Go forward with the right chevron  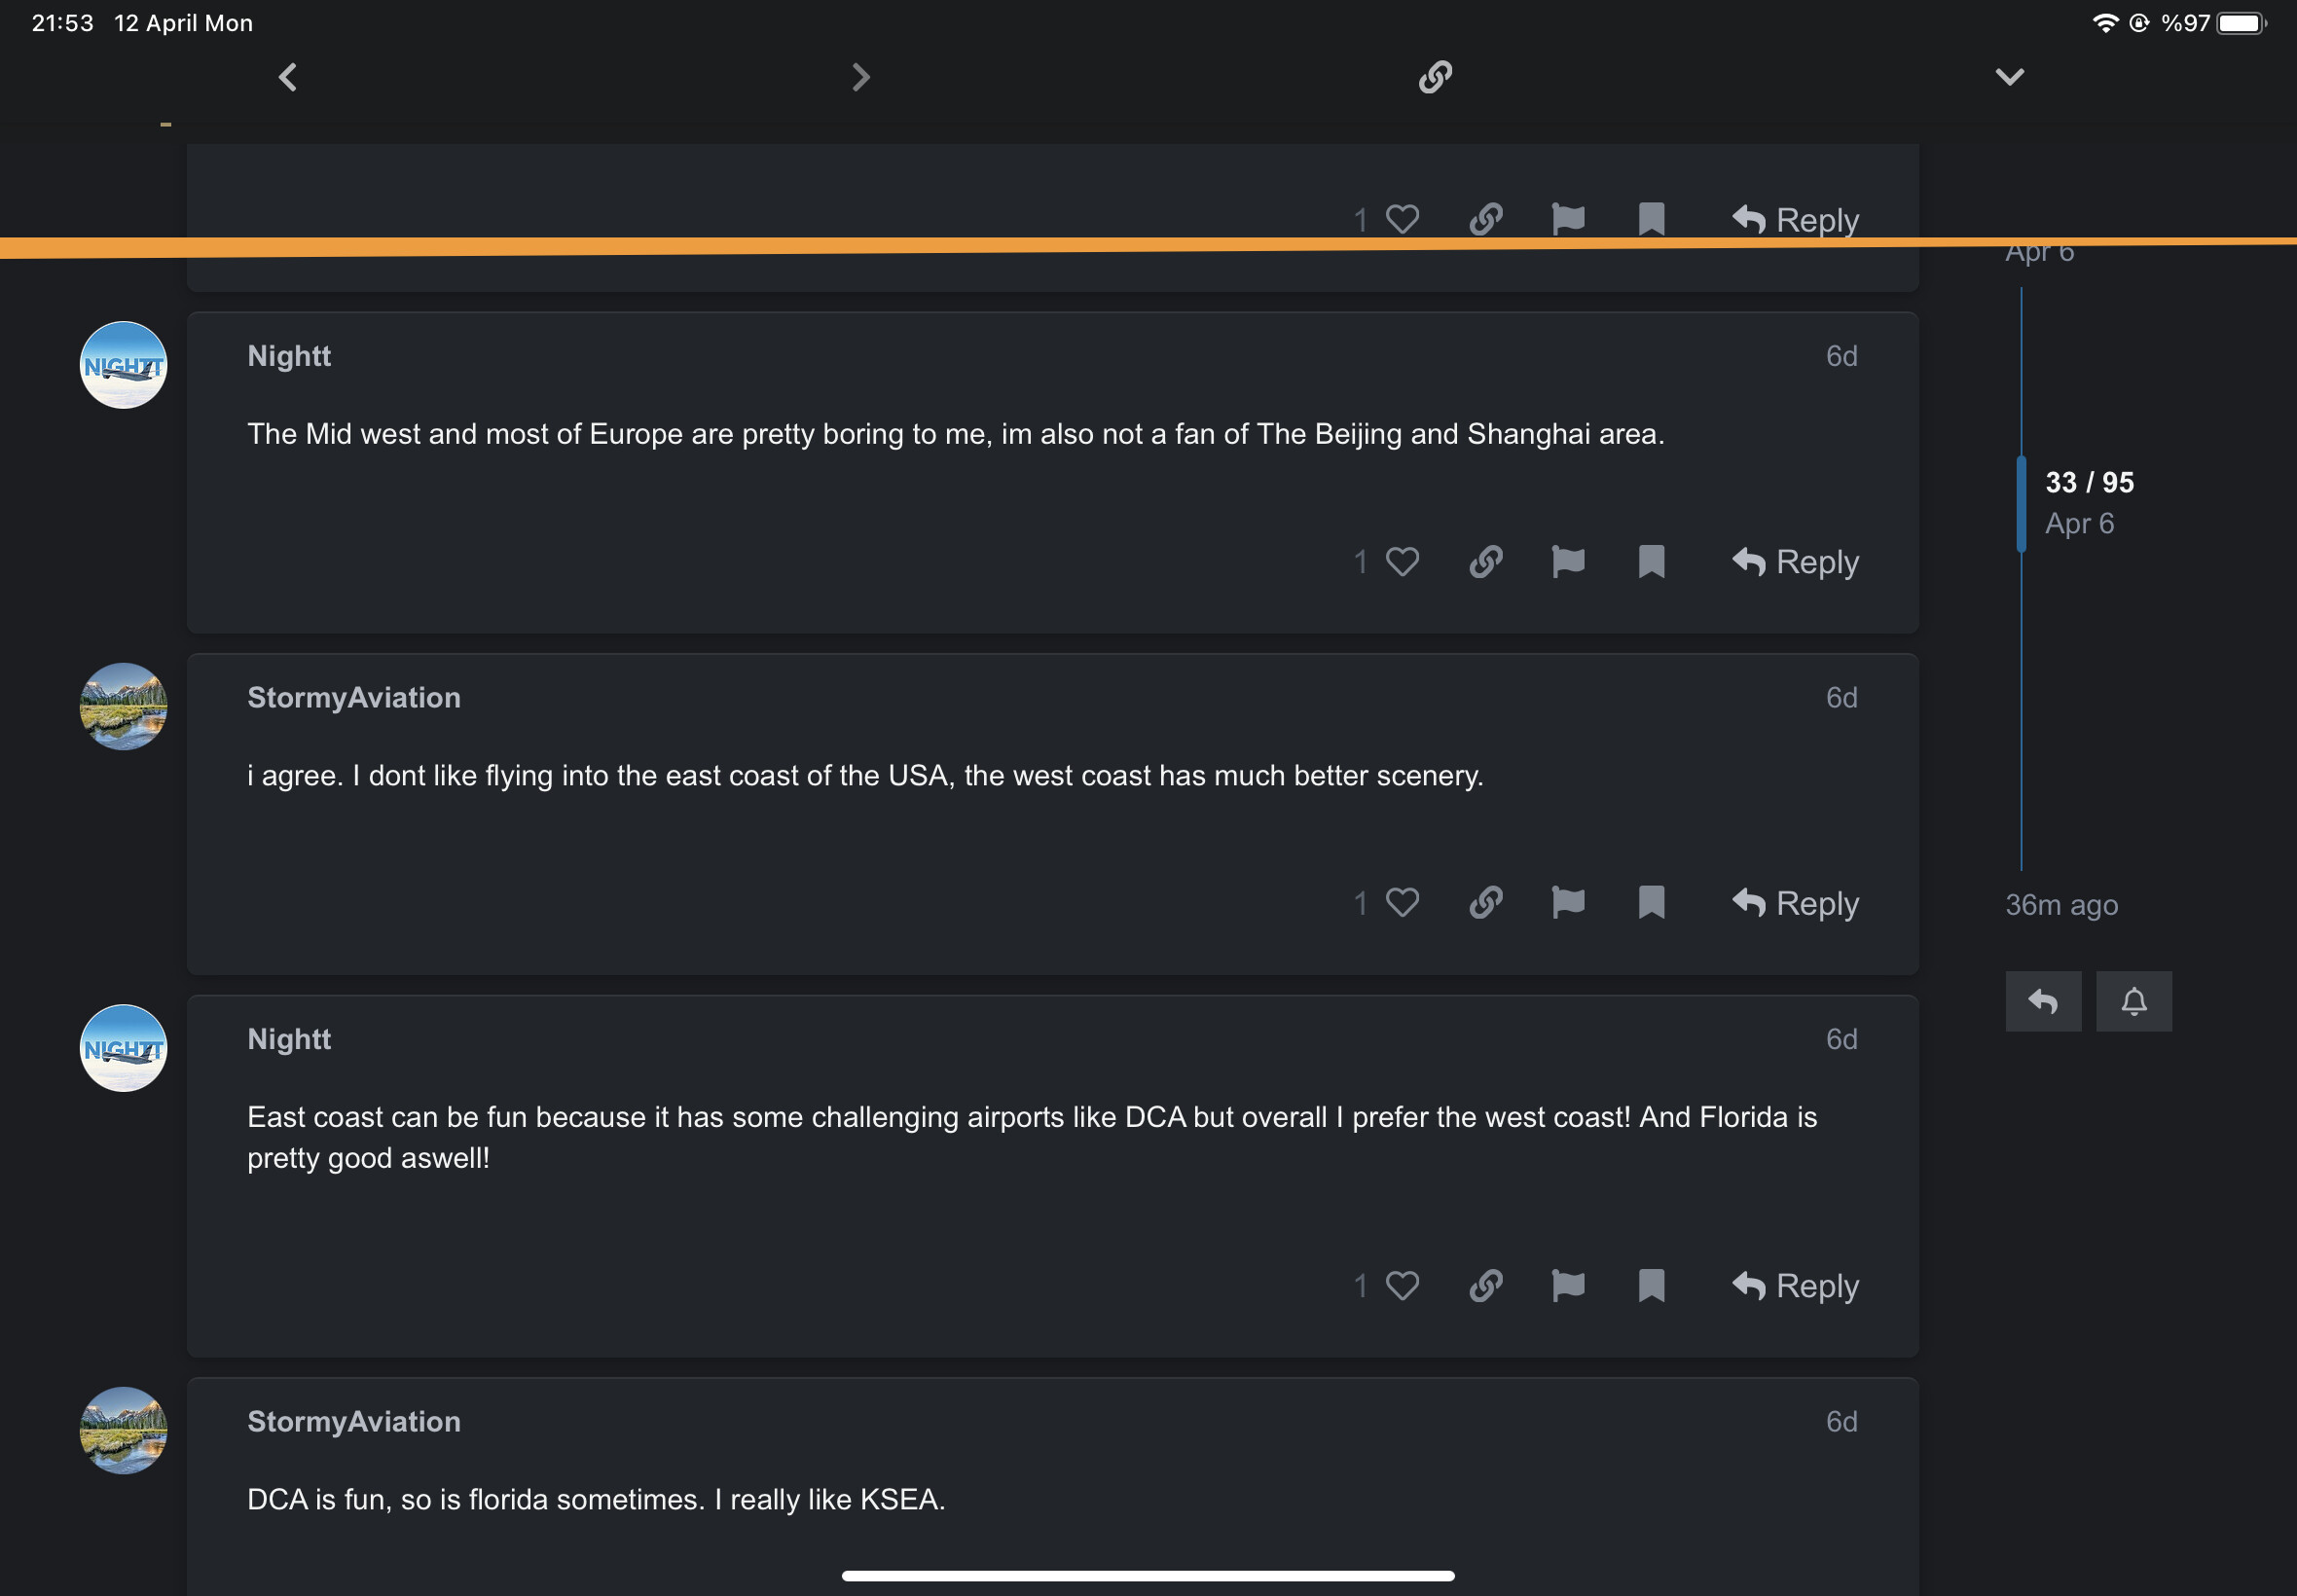860,77
